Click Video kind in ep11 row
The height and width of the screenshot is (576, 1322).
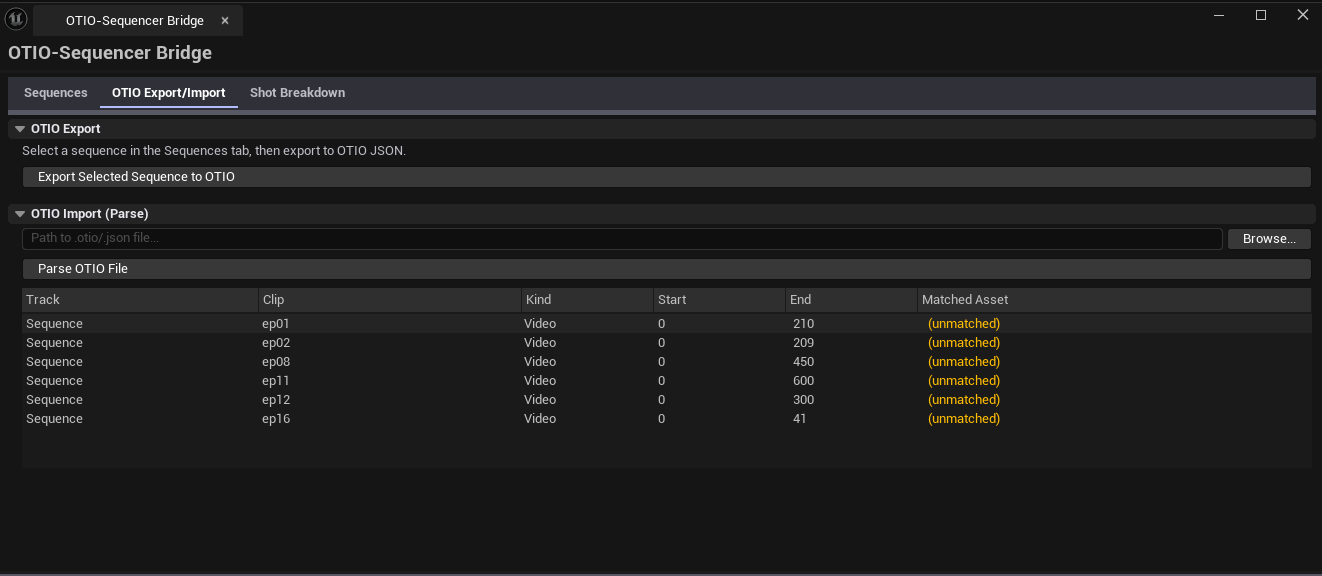point(540,381)
